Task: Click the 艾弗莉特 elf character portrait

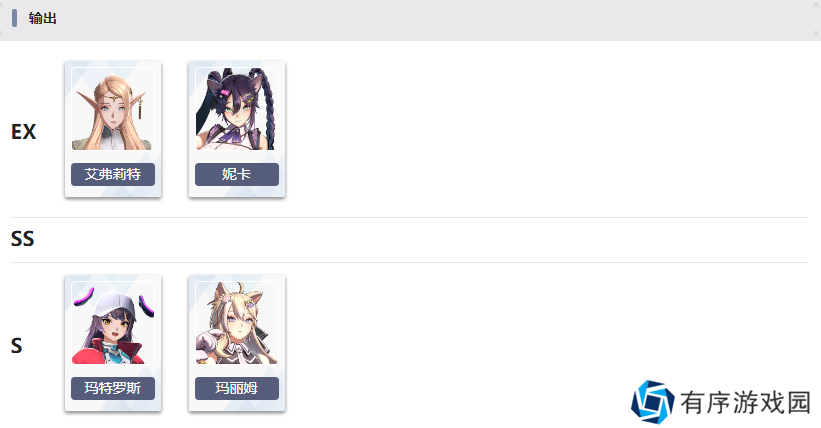Action: tap(113, 109)
